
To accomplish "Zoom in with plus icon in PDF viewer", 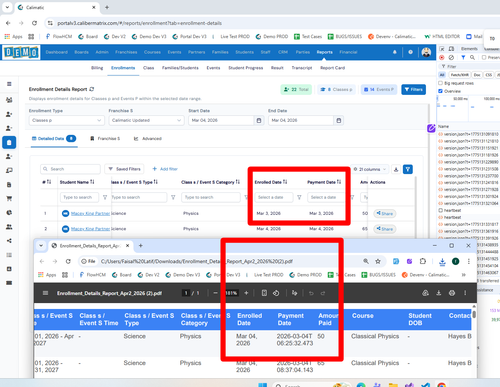I will [246, 293].
